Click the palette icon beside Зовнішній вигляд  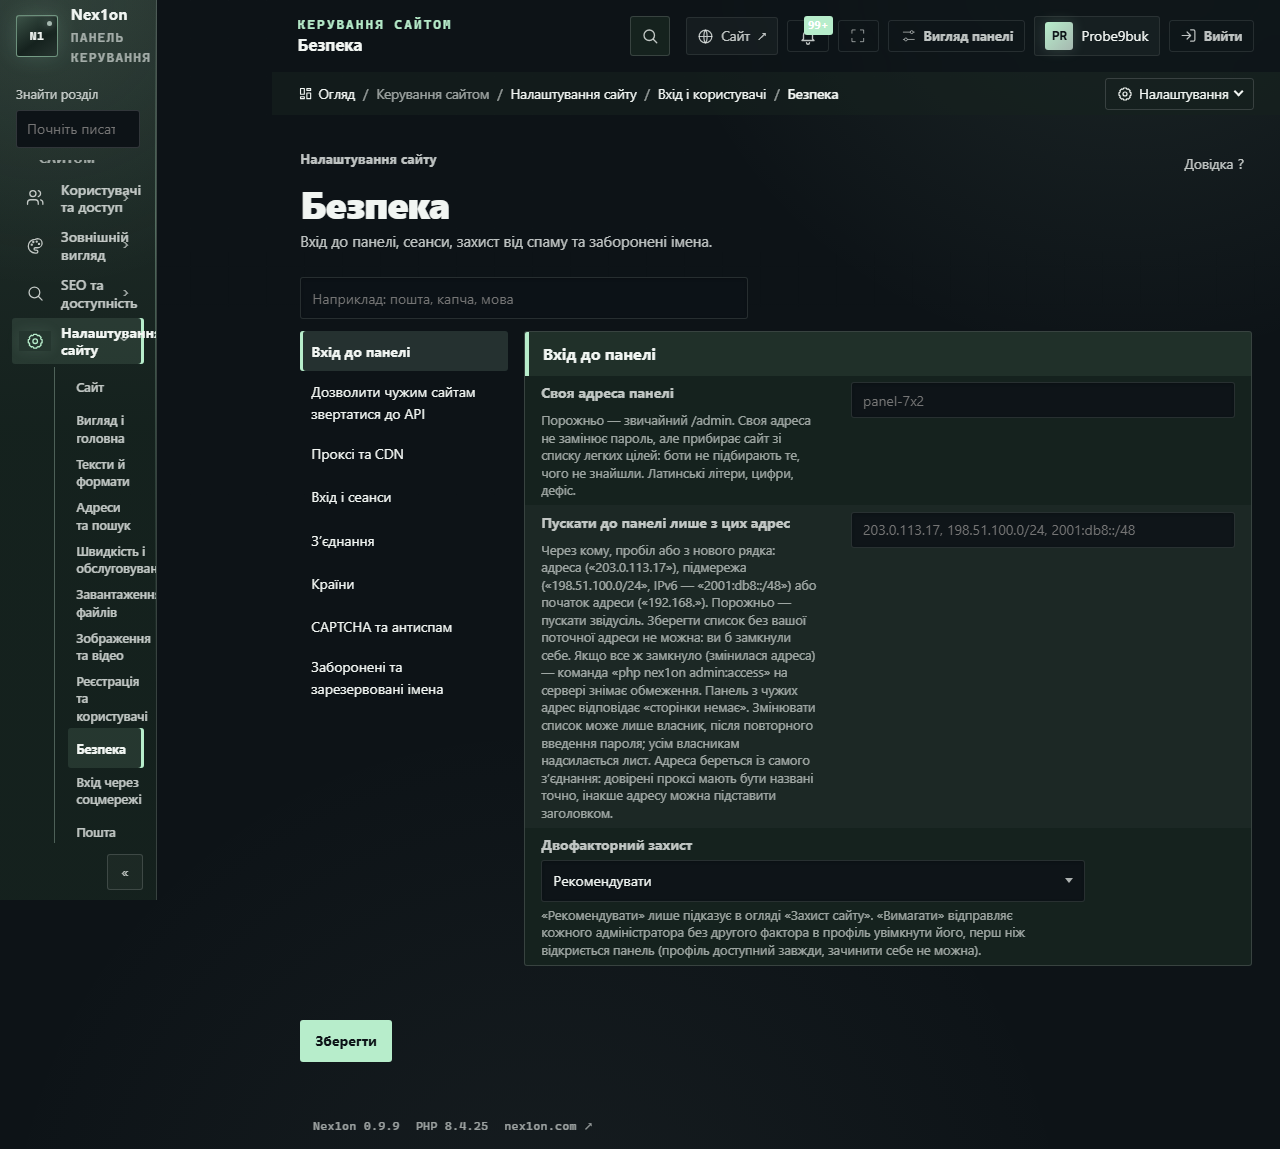35,246
